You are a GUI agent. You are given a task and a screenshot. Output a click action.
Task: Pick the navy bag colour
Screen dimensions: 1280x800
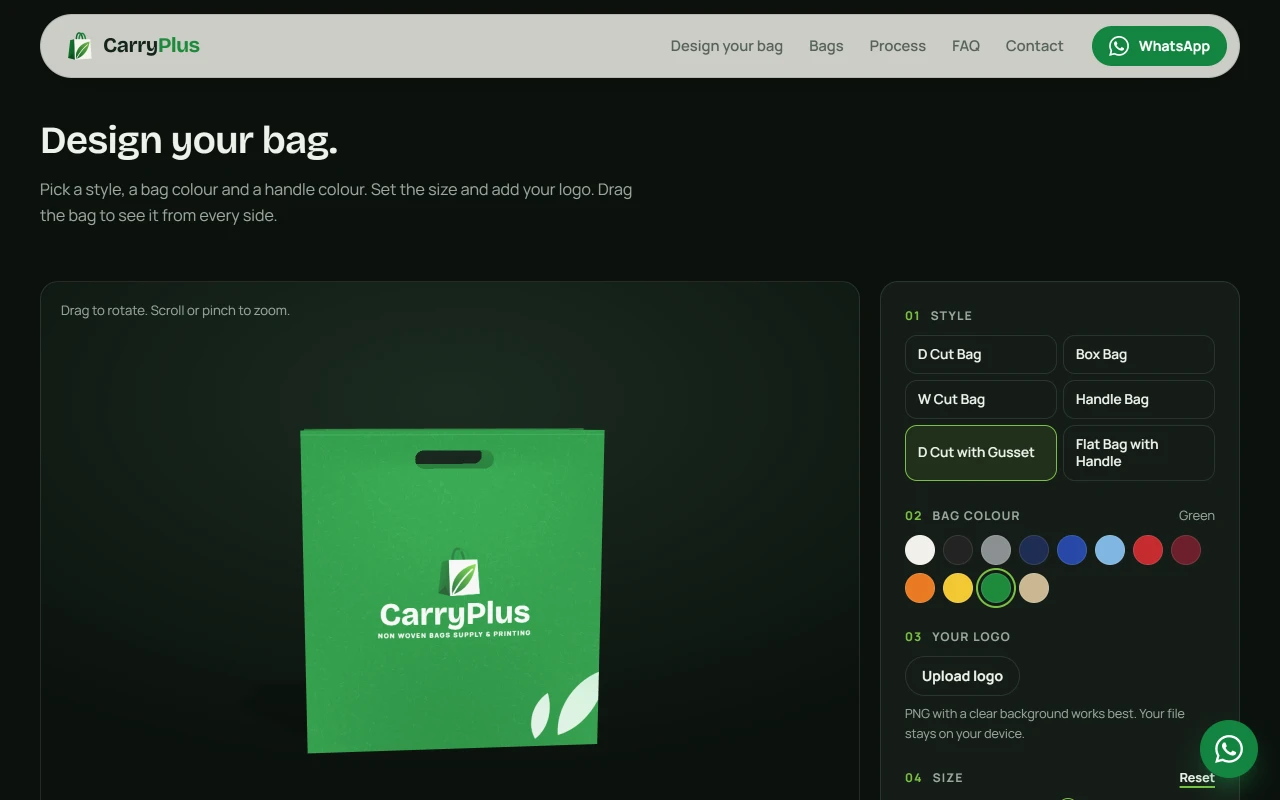pos(1034,550)
